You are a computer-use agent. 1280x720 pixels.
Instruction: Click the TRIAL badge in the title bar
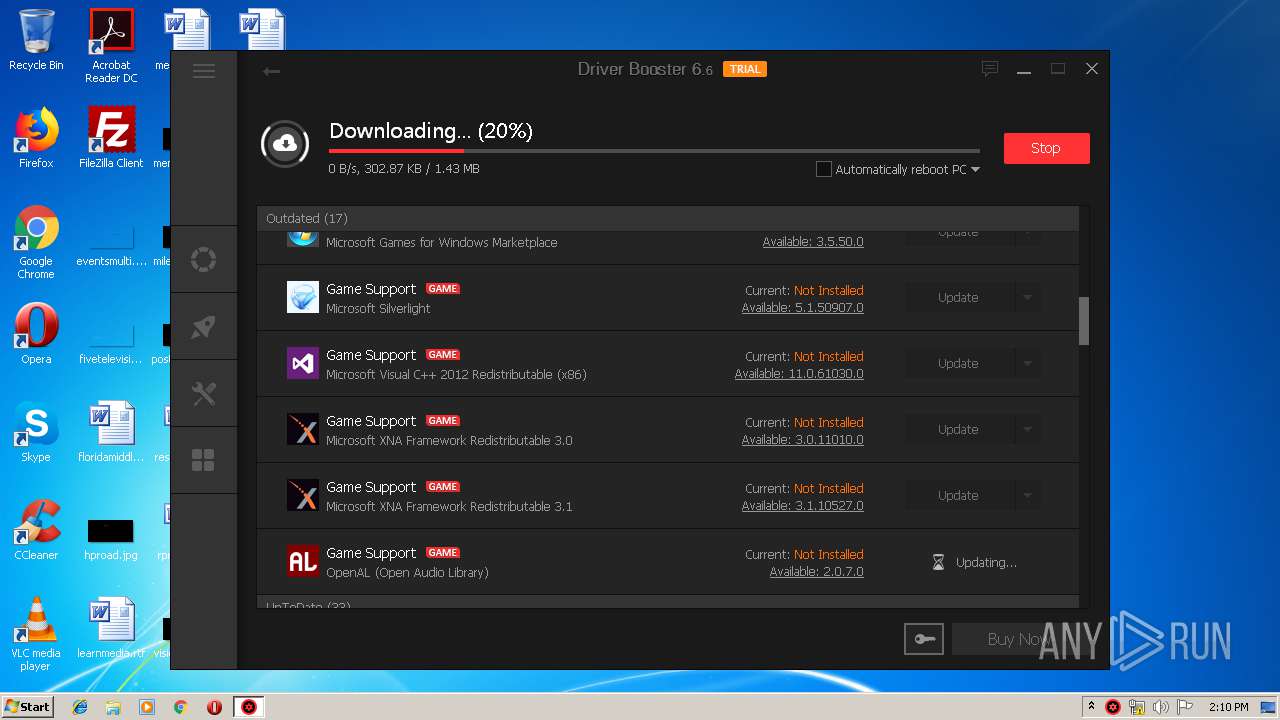click(x=745, y=69)
